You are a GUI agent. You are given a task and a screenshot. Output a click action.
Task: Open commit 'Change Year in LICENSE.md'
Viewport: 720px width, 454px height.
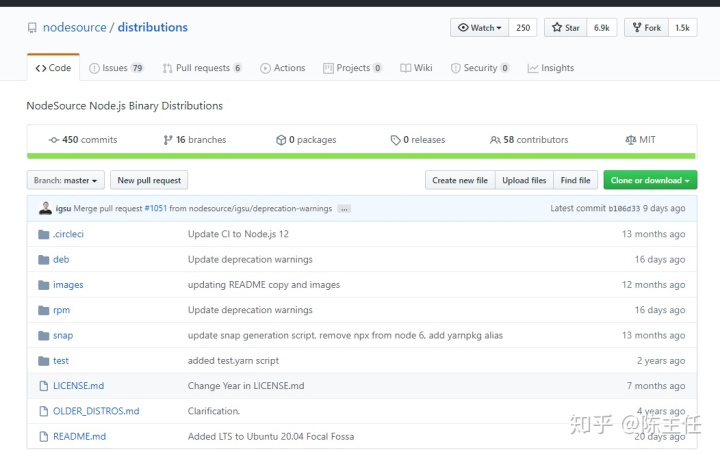click(246, 386)
